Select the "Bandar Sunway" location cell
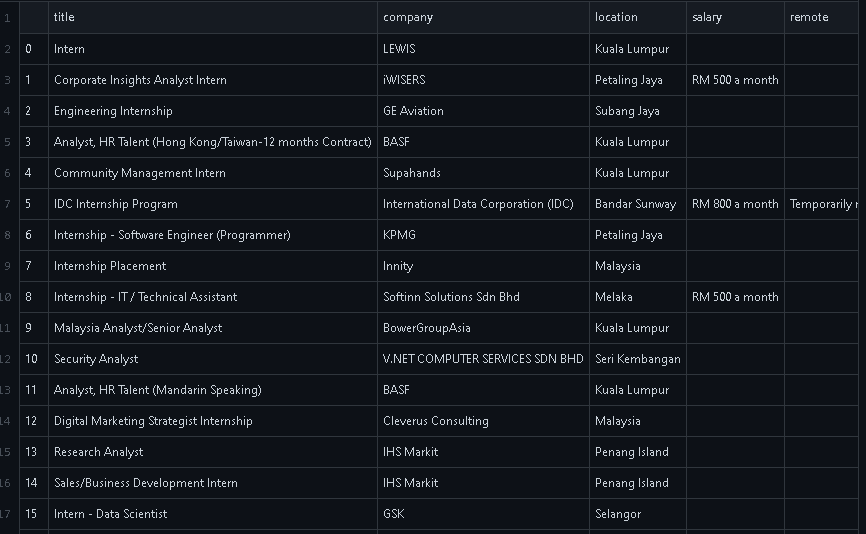The width and height of the screenshot is (866, 534). (x=635, y=204)
